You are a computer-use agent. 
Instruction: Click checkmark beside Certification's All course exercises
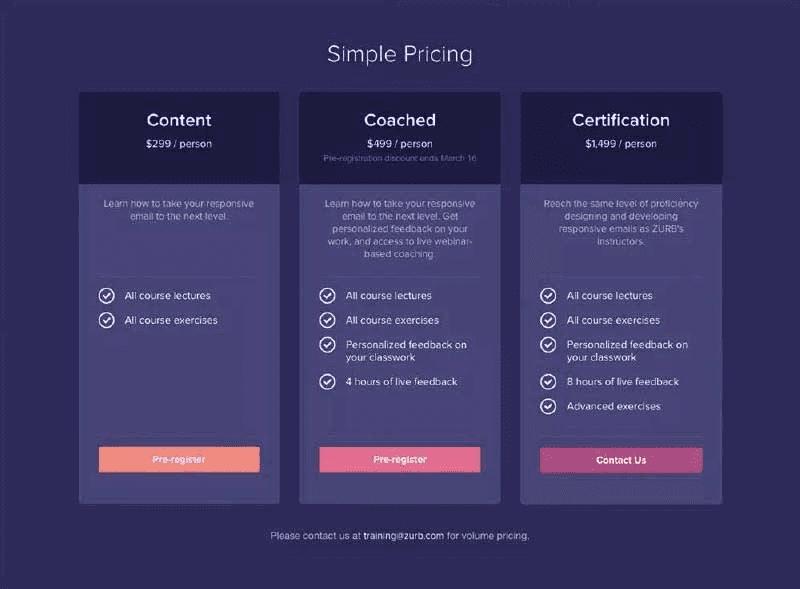click(548, 320)
